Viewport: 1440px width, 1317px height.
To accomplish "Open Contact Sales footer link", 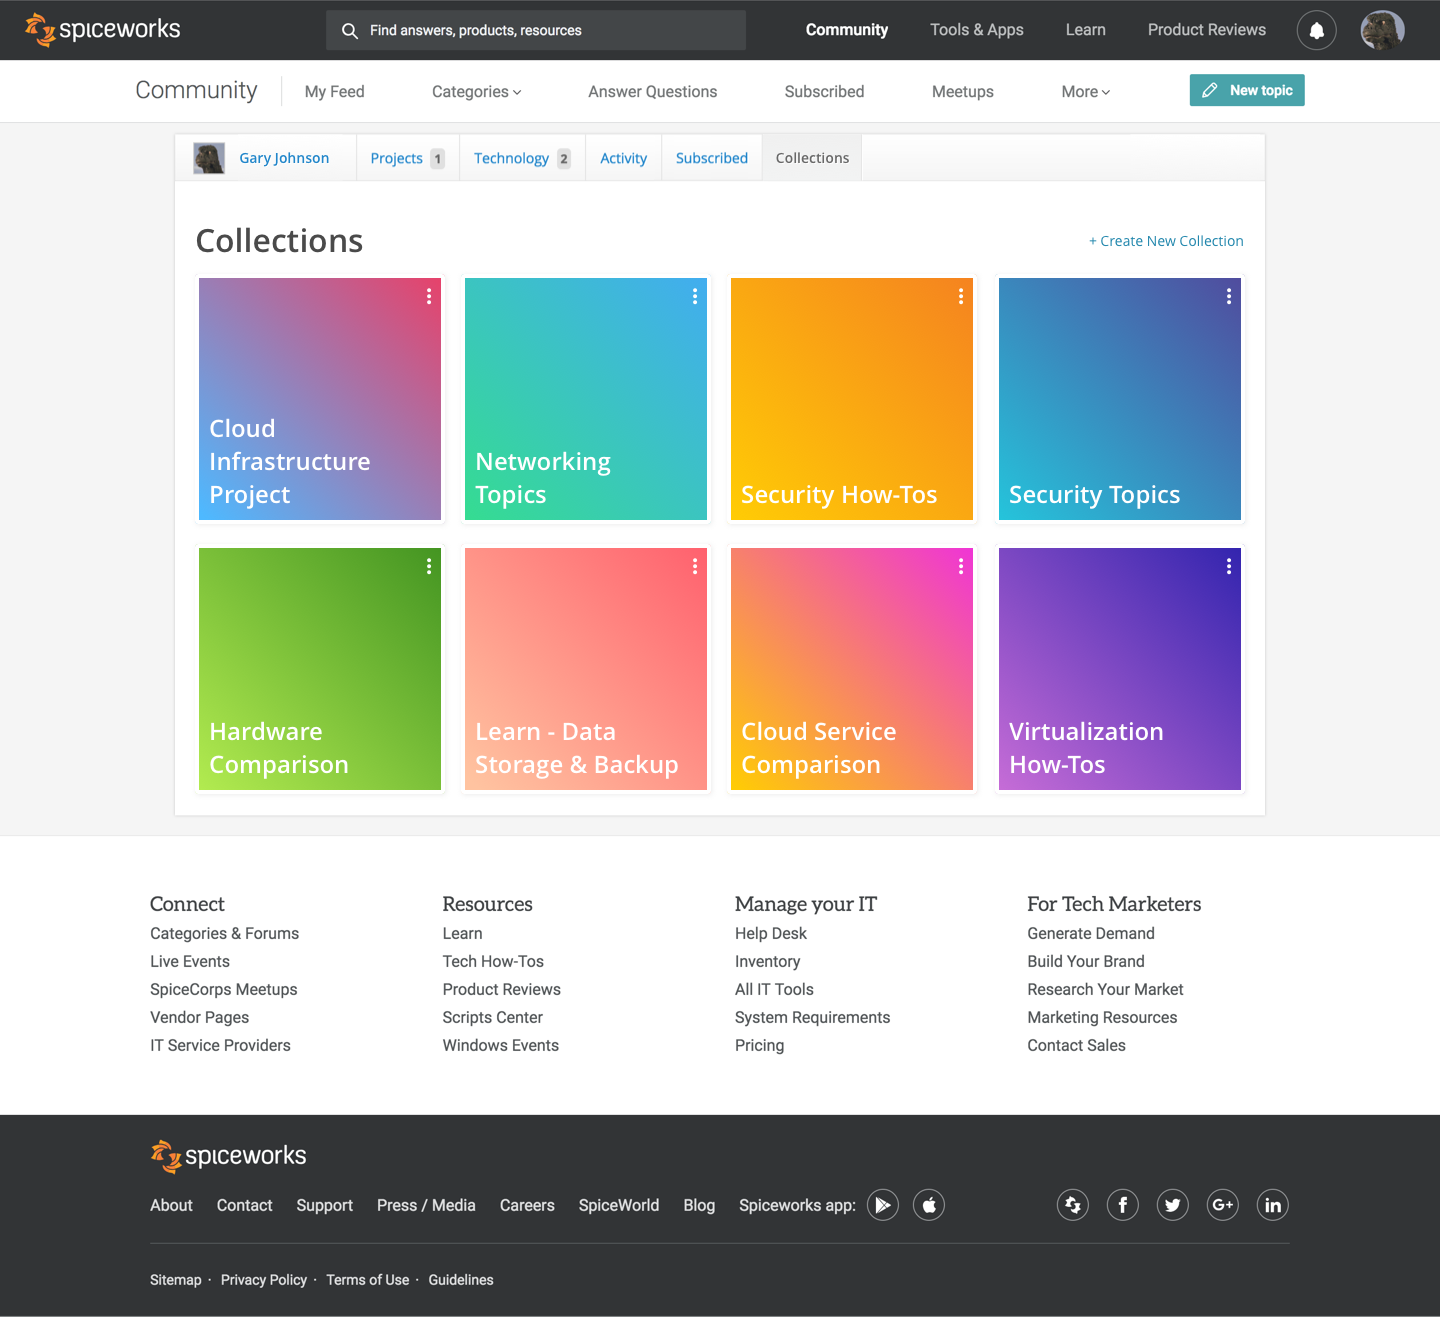I will pos(1076,1045).
